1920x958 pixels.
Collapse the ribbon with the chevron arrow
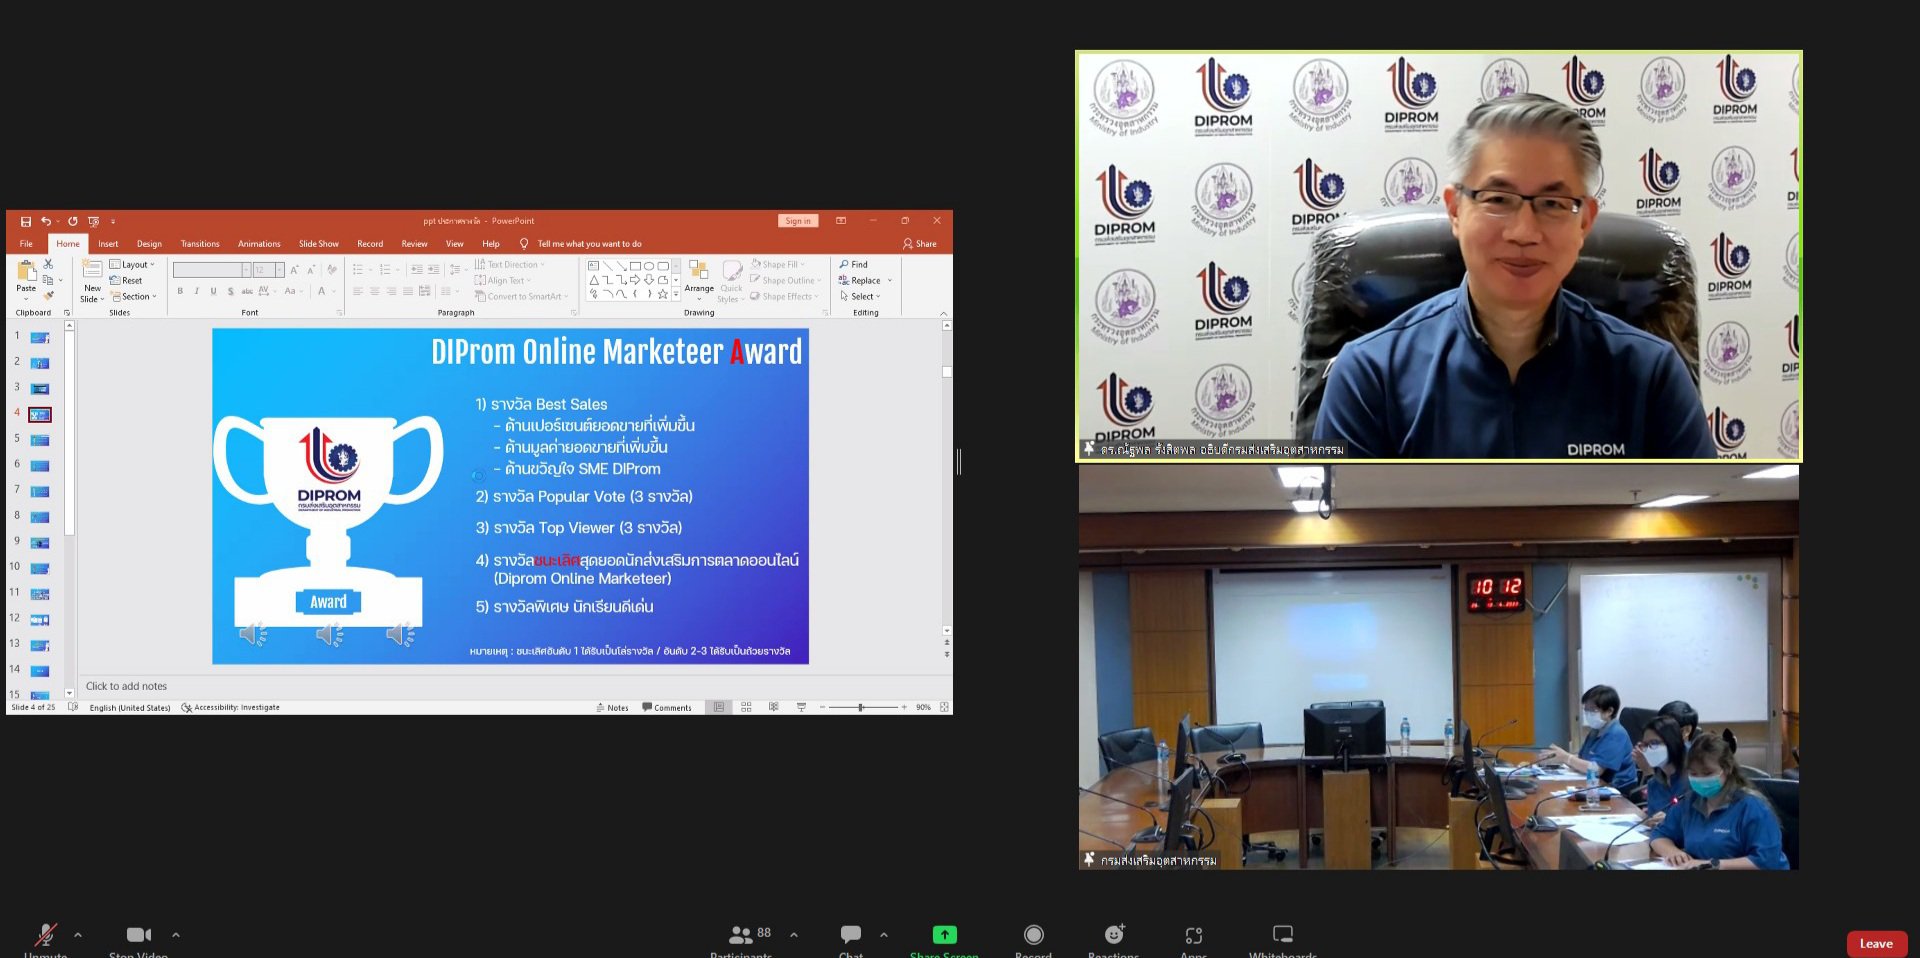pos(943,313)
